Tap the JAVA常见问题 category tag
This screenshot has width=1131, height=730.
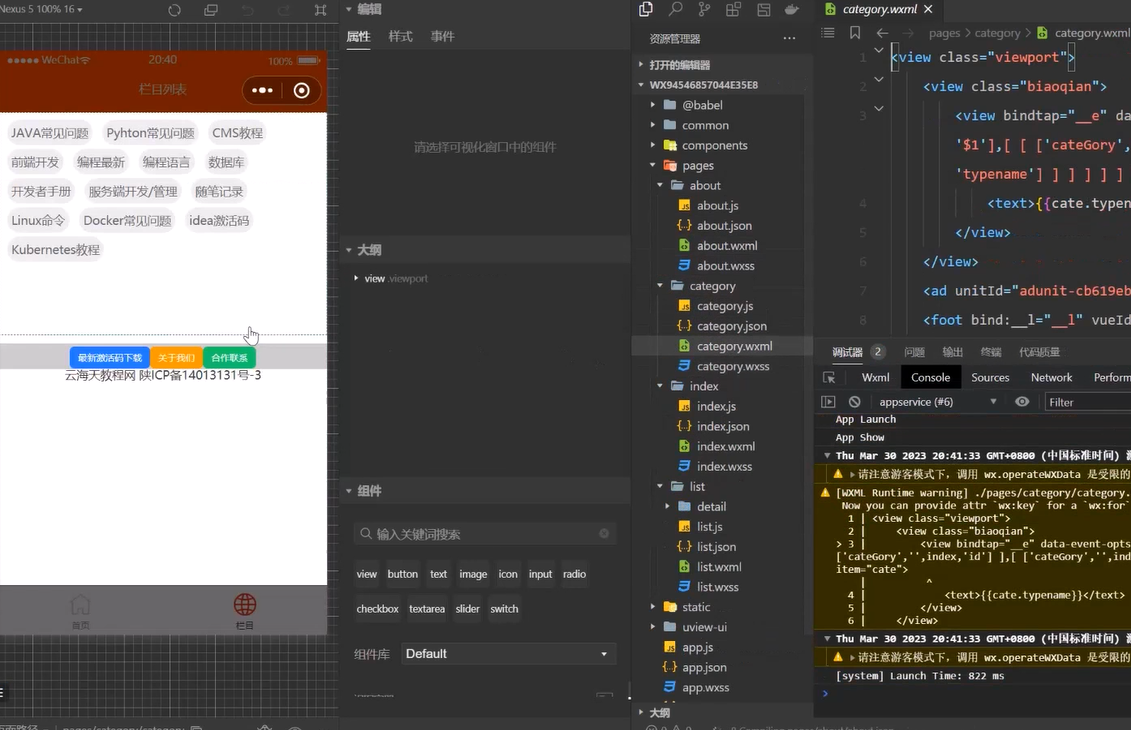click(50, 133)
